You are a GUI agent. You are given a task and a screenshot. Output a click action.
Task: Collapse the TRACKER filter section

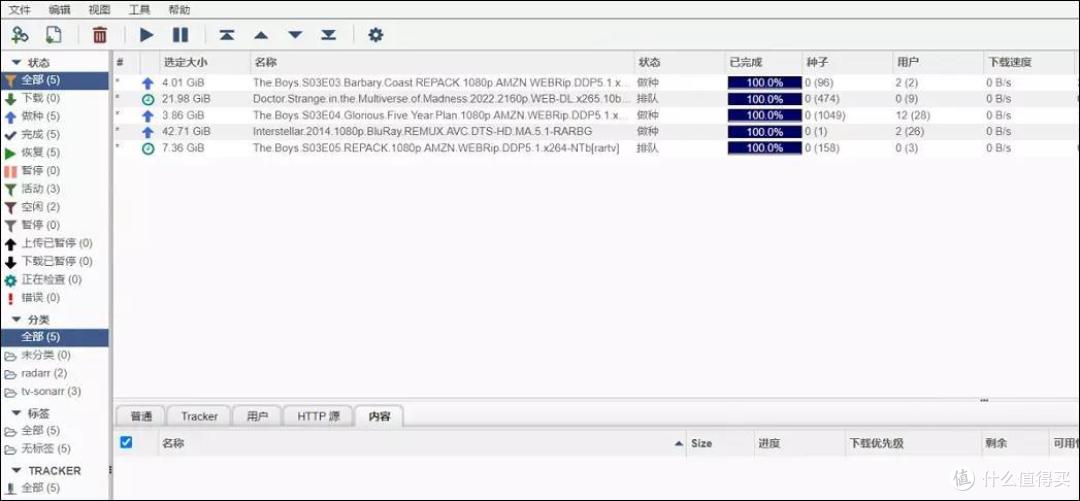[x=17, y=471]
